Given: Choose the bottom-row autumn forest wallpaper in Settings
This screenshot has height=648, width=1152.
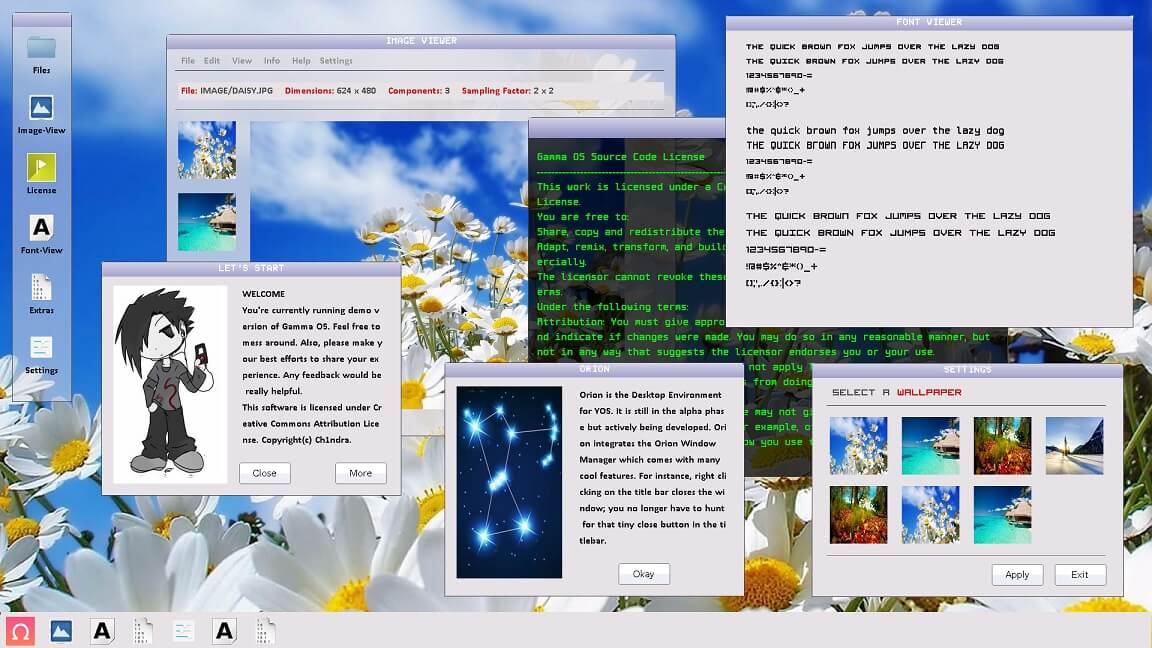Looking at the screenshot, I should pos(859,515).
